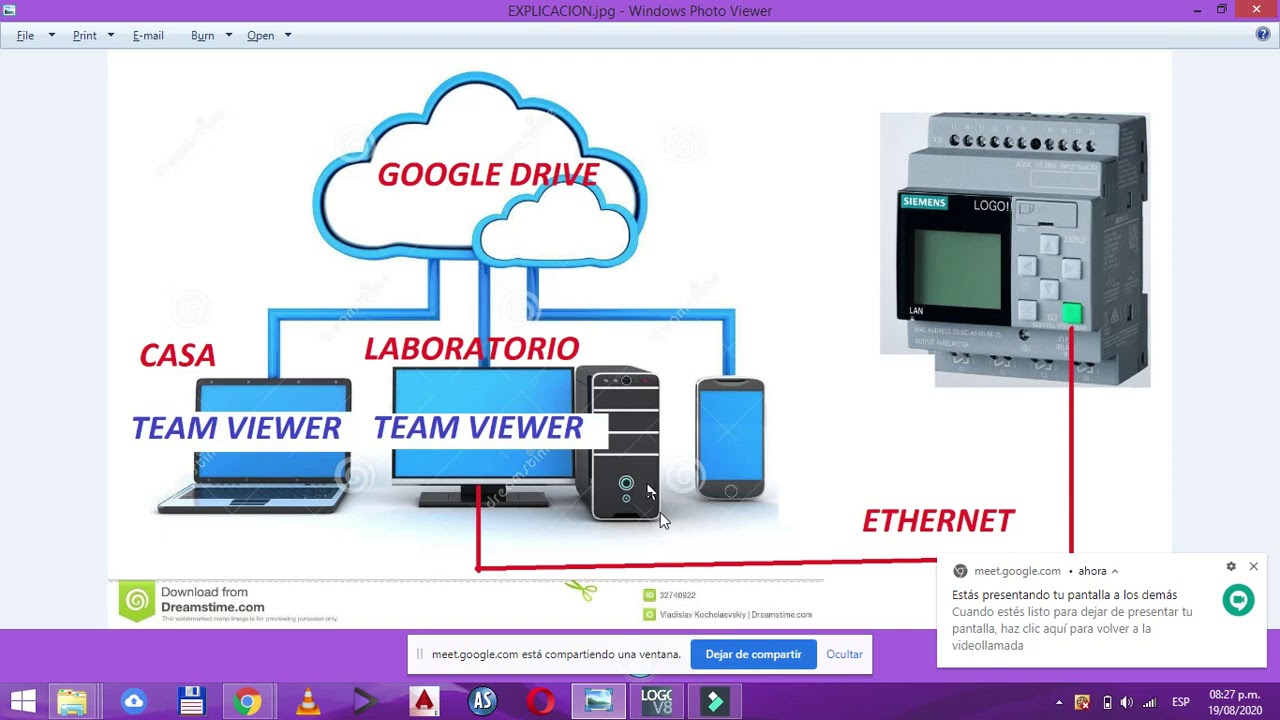Click the CASA label
1280x720 pixels.
177,355
